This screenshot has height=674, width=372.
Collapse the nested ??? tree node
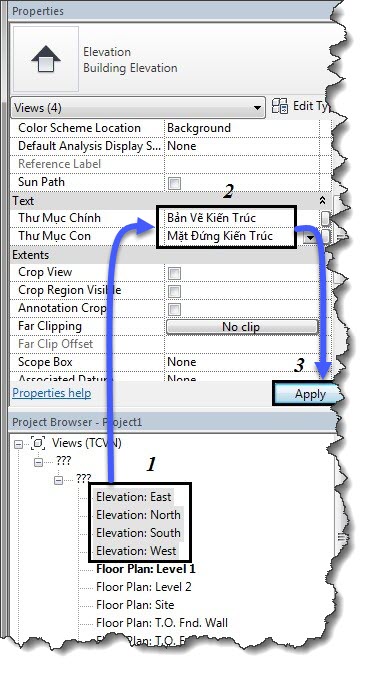[58, 481]
